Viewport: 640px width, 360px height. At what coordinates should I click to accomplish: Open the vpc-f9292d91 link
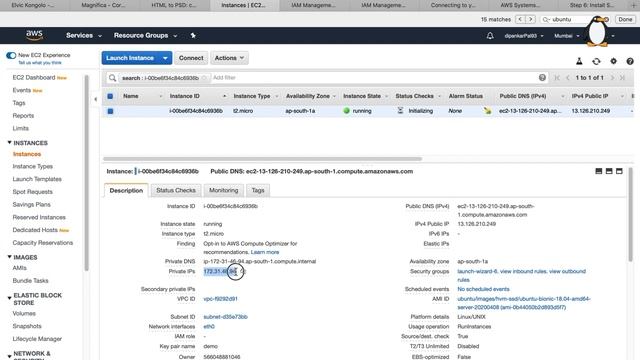click(x=220, y=299)
